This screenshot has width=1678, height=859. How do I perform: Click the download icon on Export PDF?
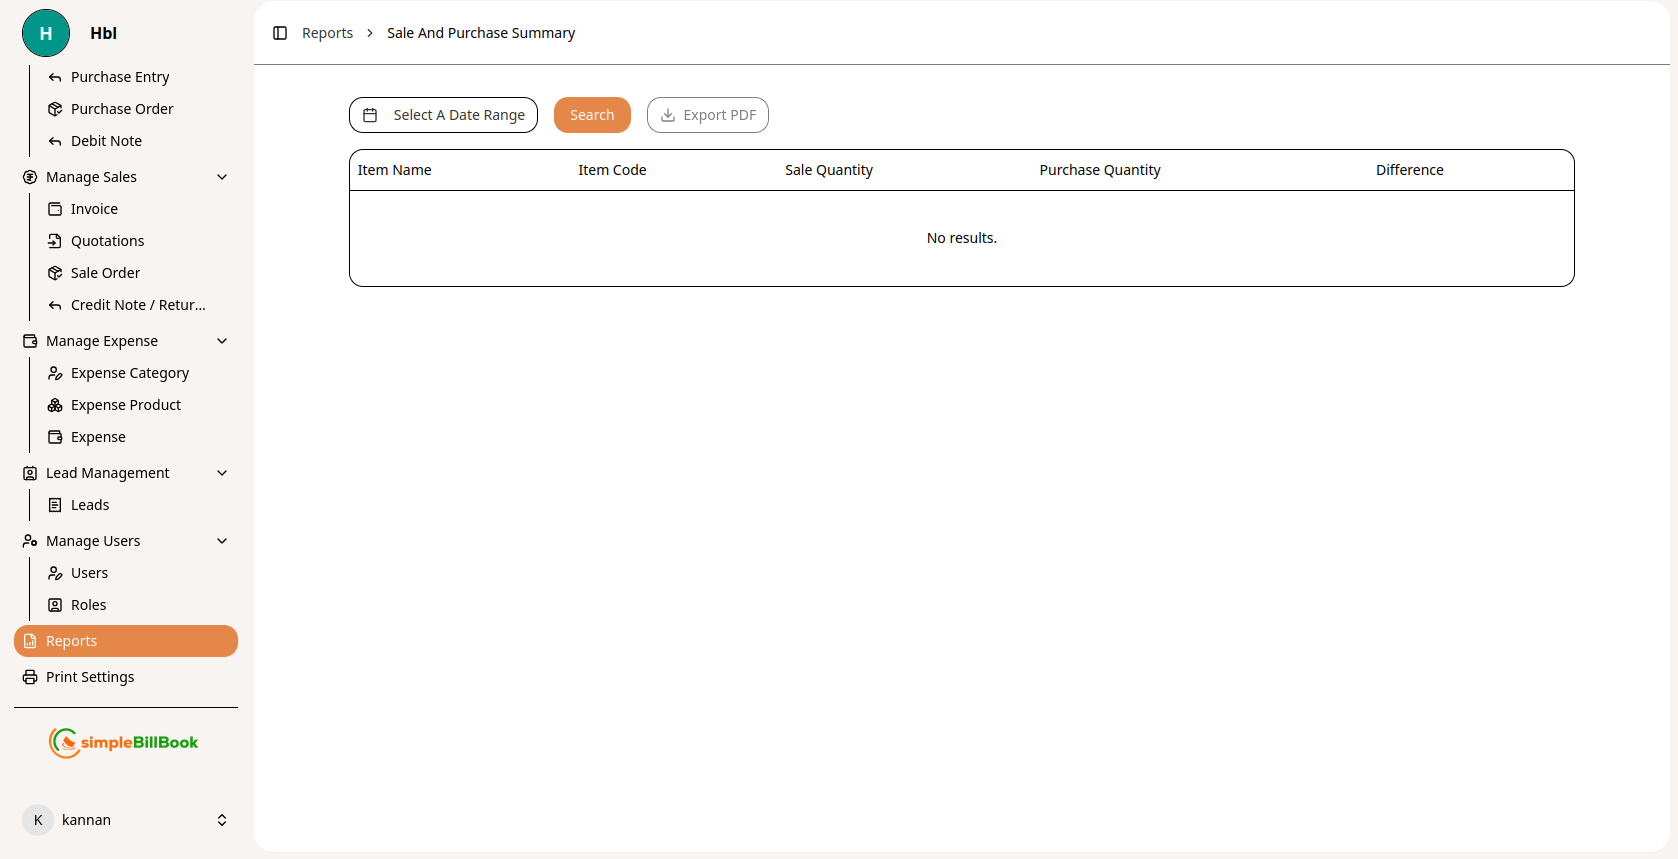click(x=668, y=115)
